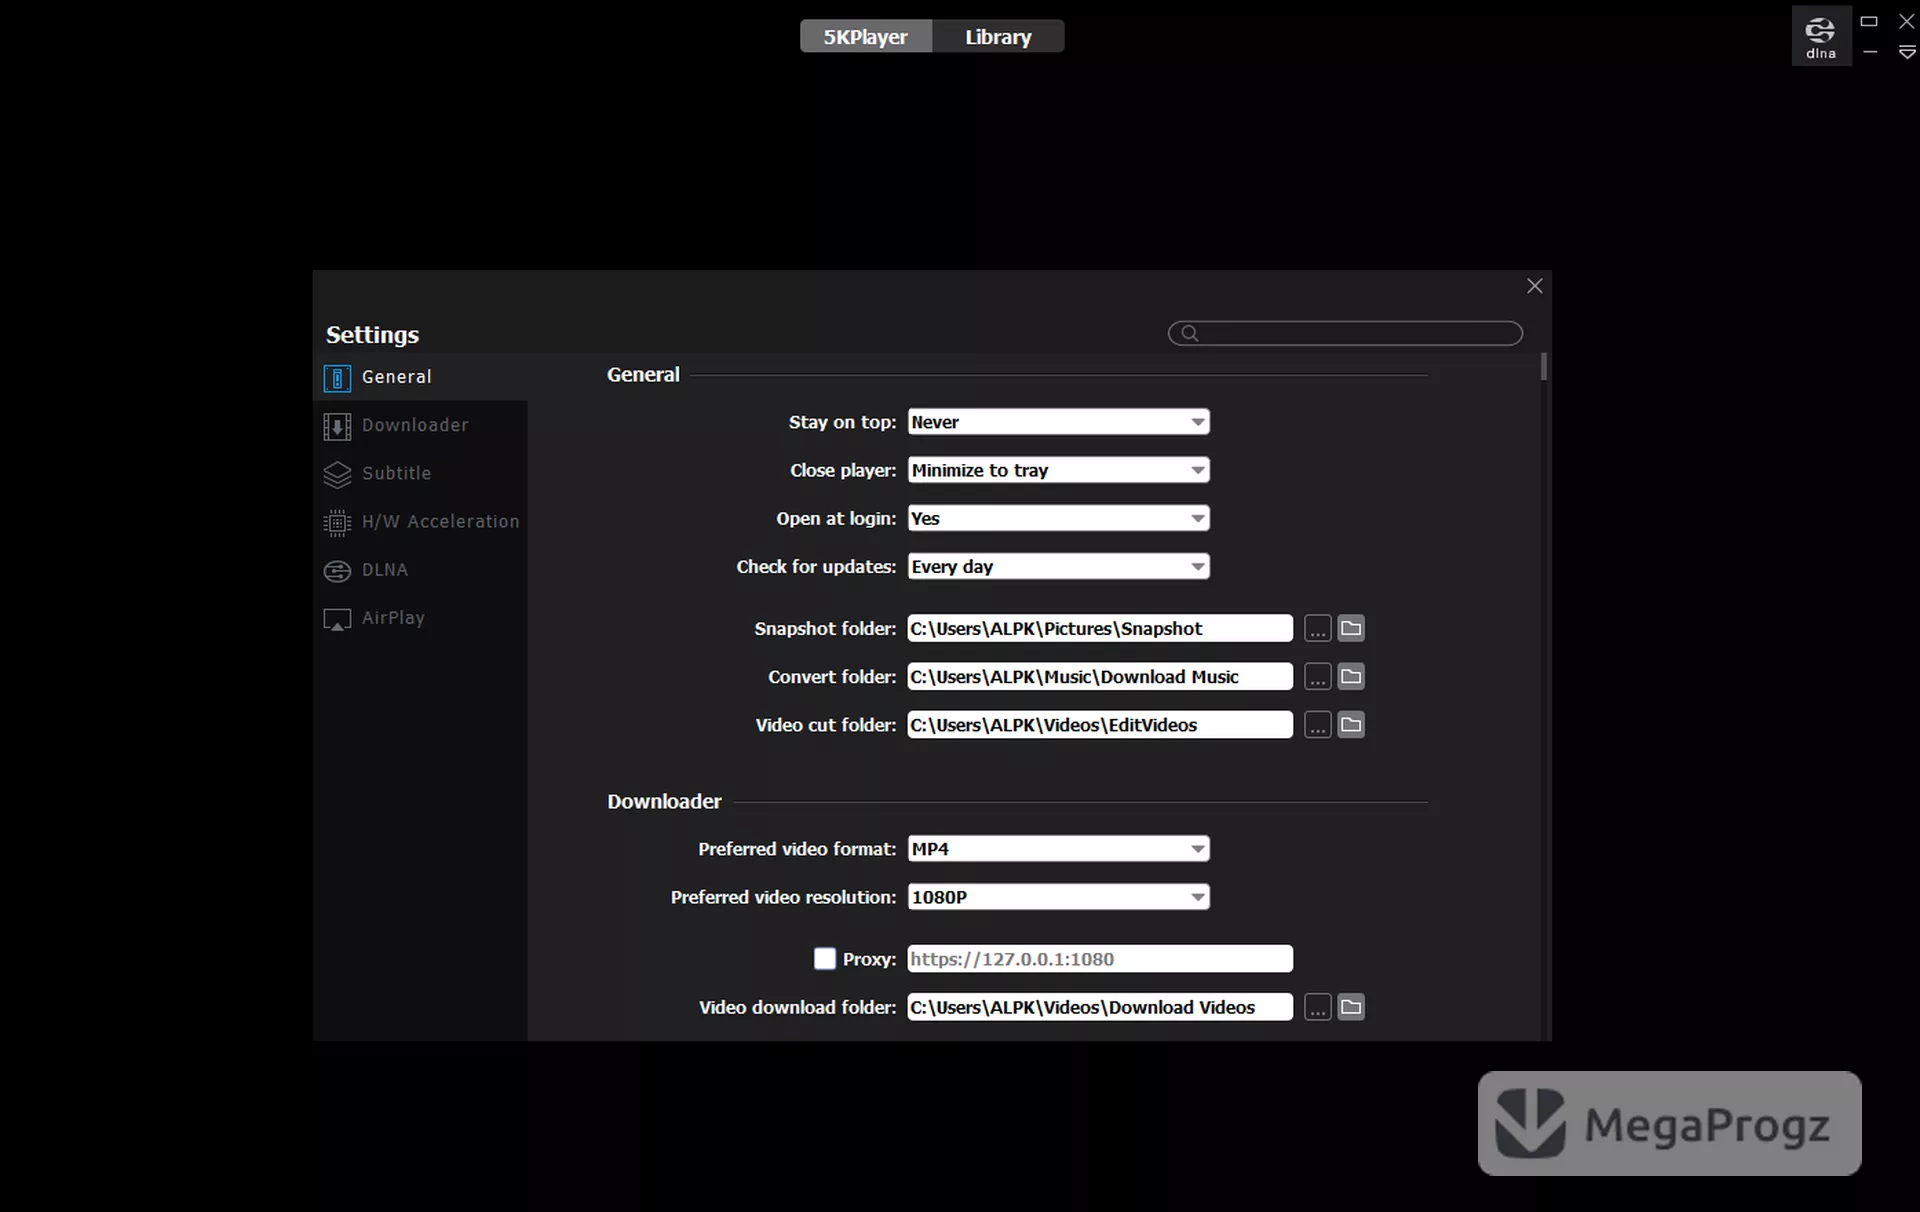Select Subtitle in settings sidebar

pyautogui.click(x=420, y=473)
